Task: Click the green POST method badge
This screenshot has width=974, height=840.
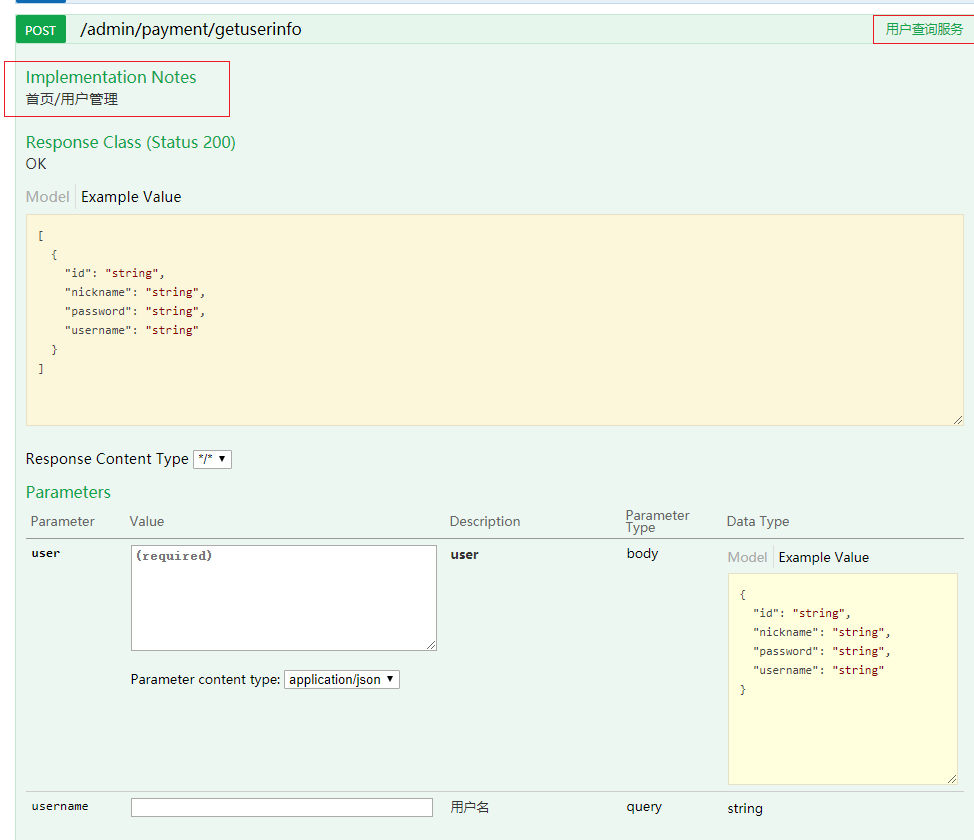Action: 40,30
